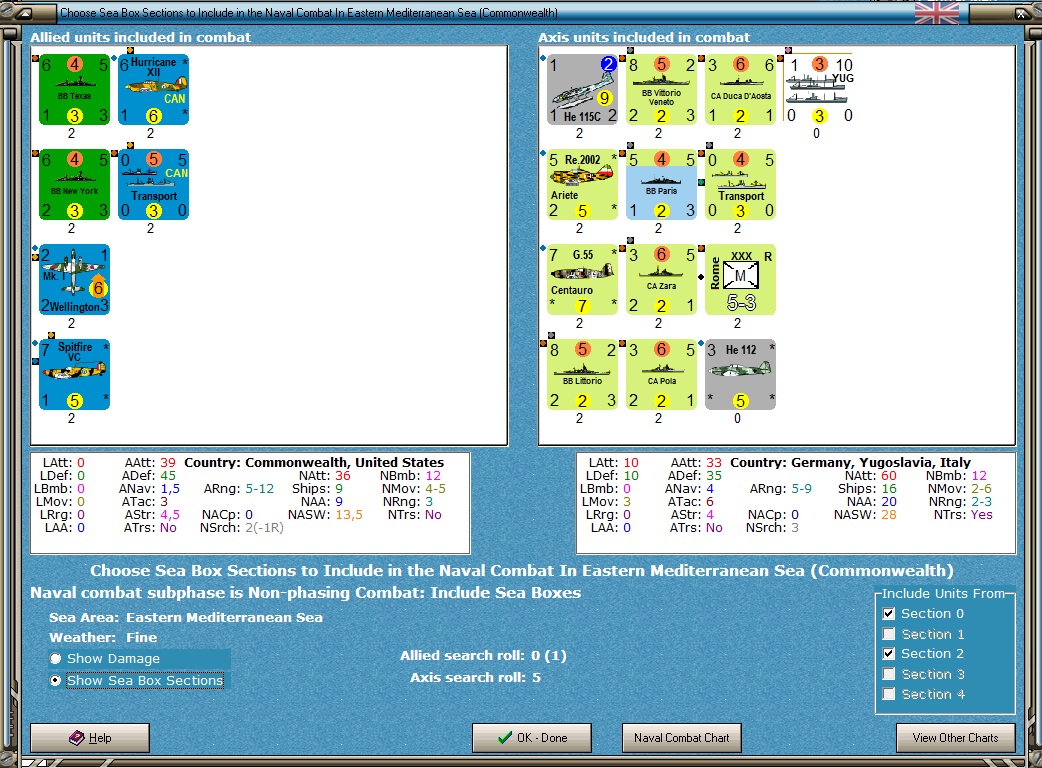
Task: Click the Allied NAtt value 36
Action: tap(343, 476)
